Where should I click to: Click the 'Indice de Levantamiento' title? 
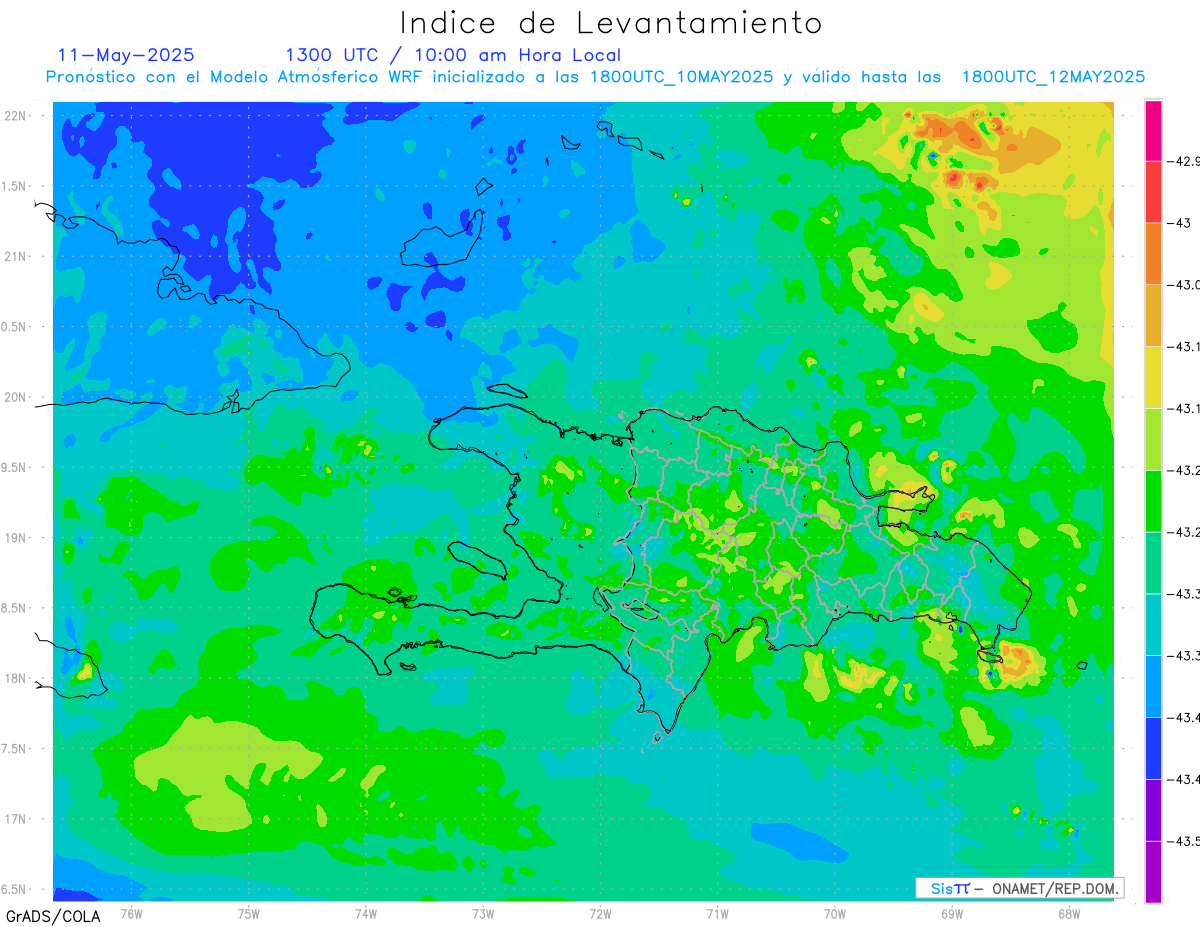tap(611, 23)
